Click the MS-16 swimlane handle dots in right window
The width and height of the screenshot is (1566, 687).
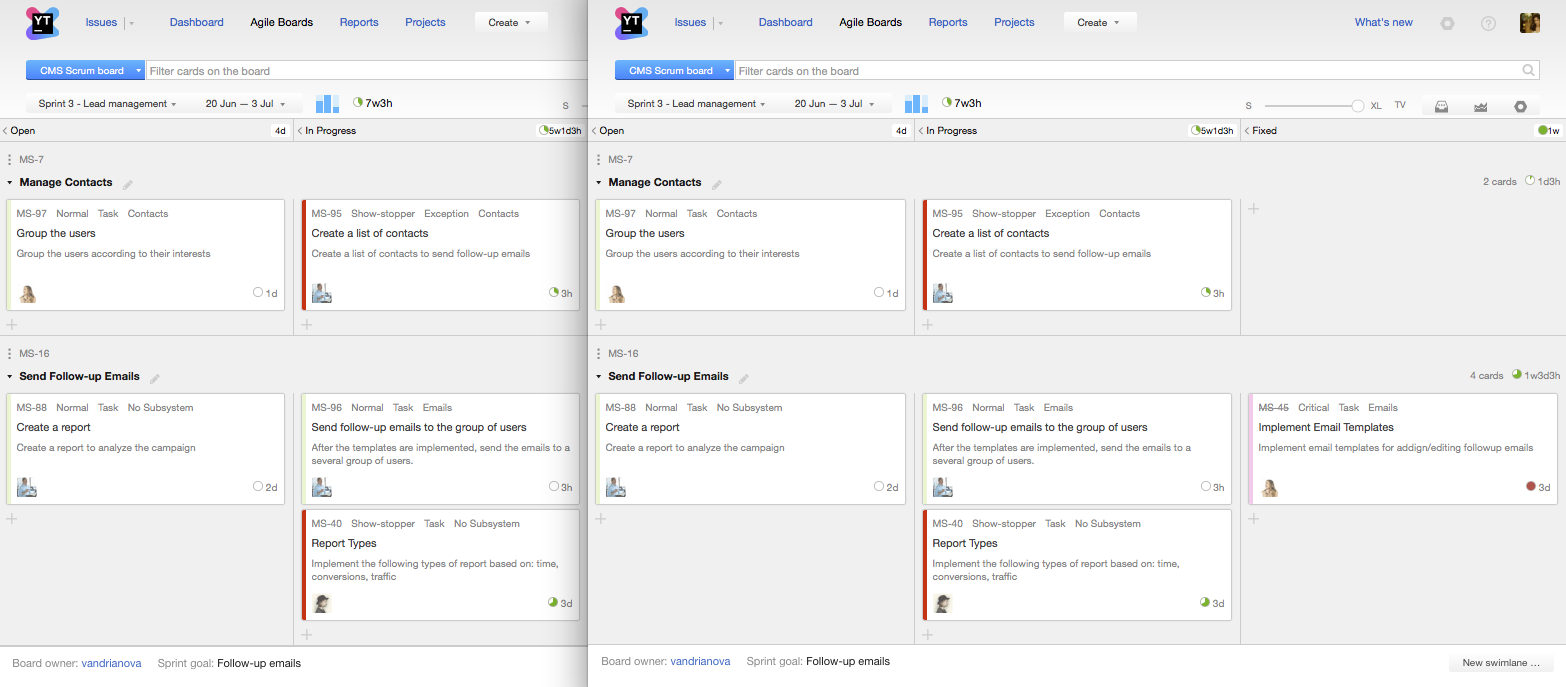(598, 354)
